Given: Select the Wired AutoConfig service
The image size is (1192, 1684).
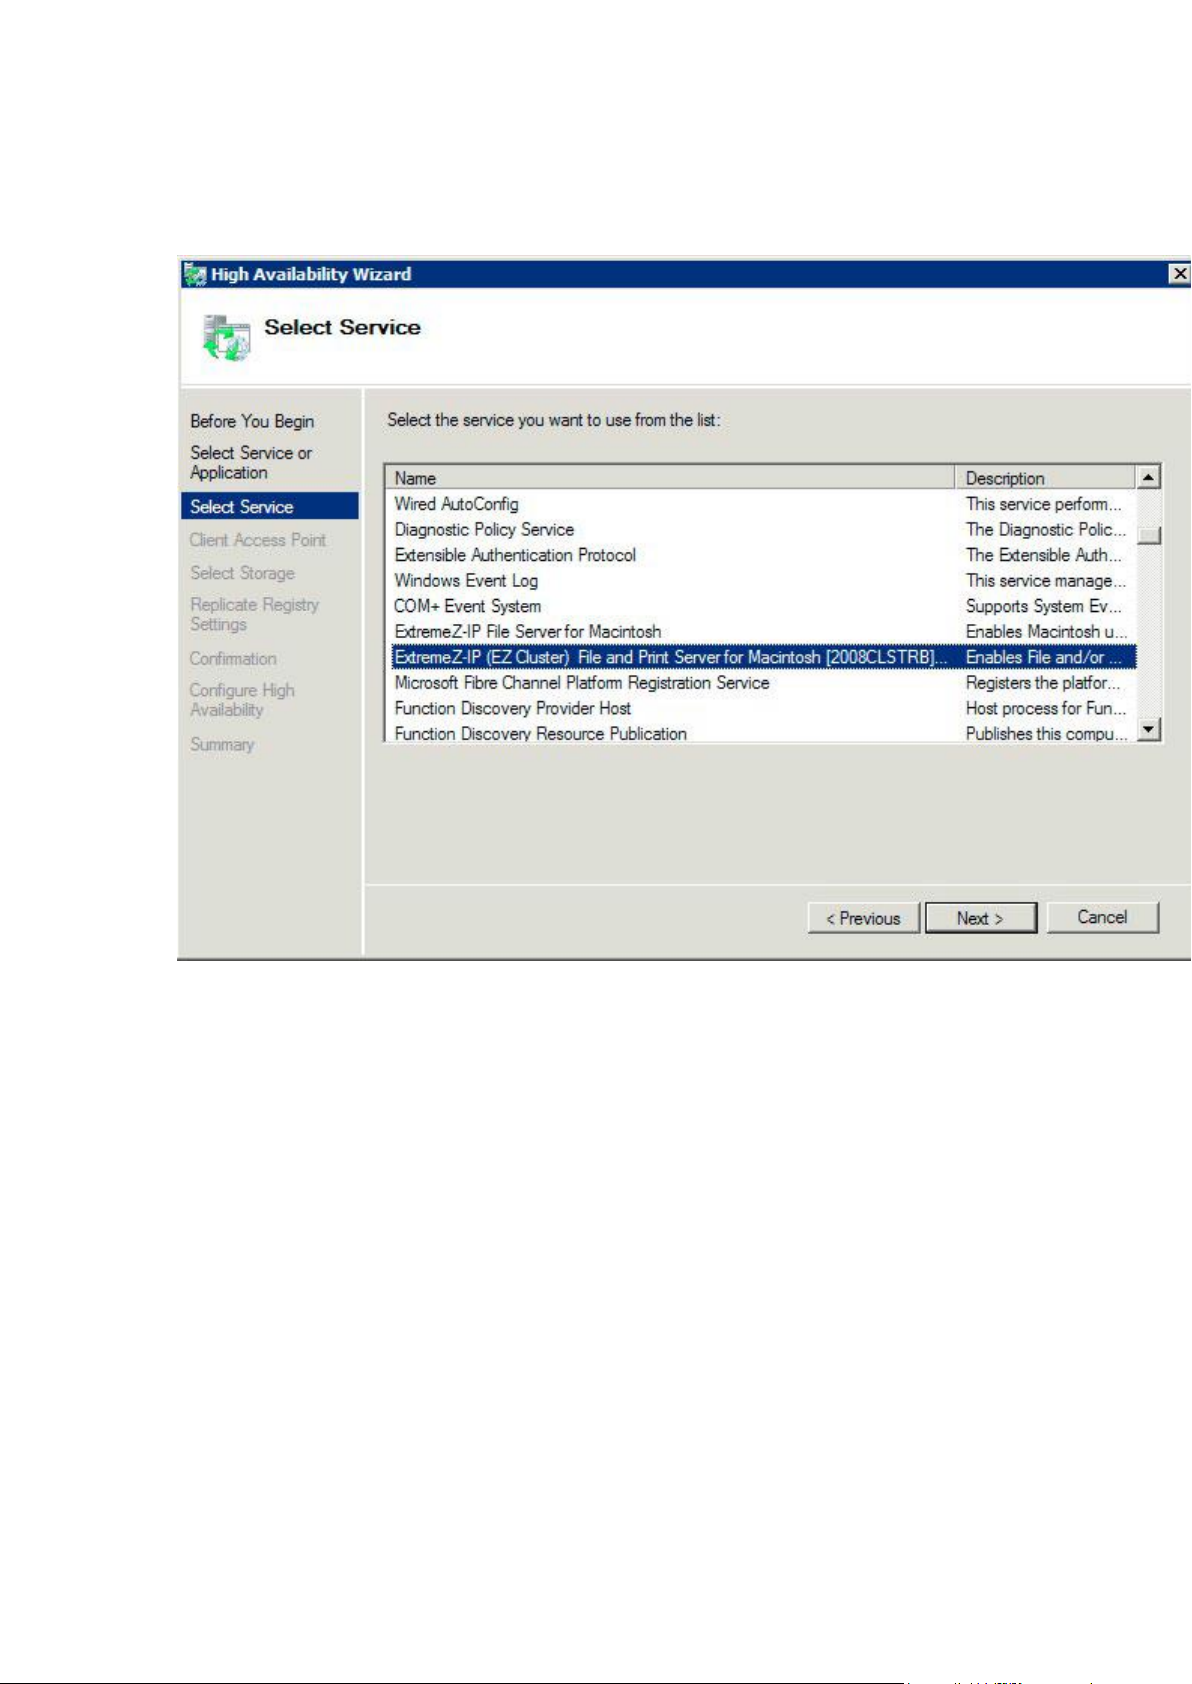Looking at the screenshot, I should coord(456,504).
